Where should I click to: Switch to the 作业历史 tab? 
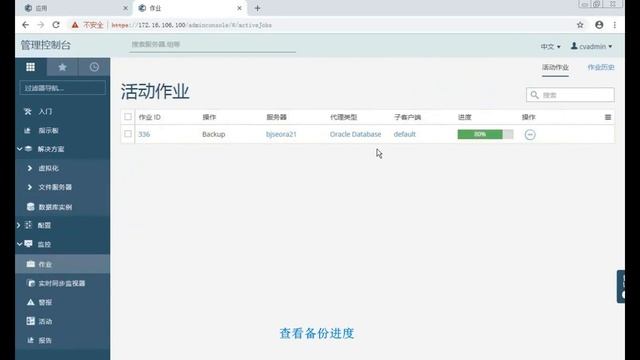coord(601,67)
